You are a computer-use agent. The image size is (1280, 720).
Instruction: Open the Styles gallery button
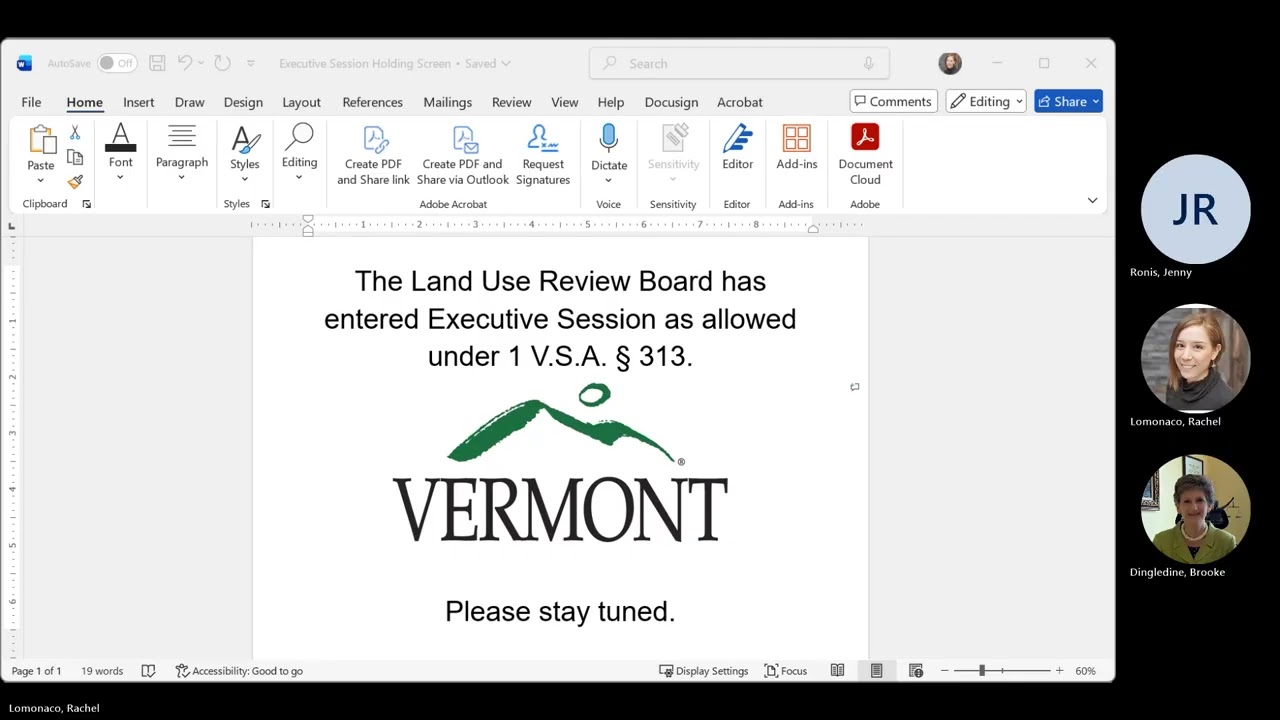245,153
